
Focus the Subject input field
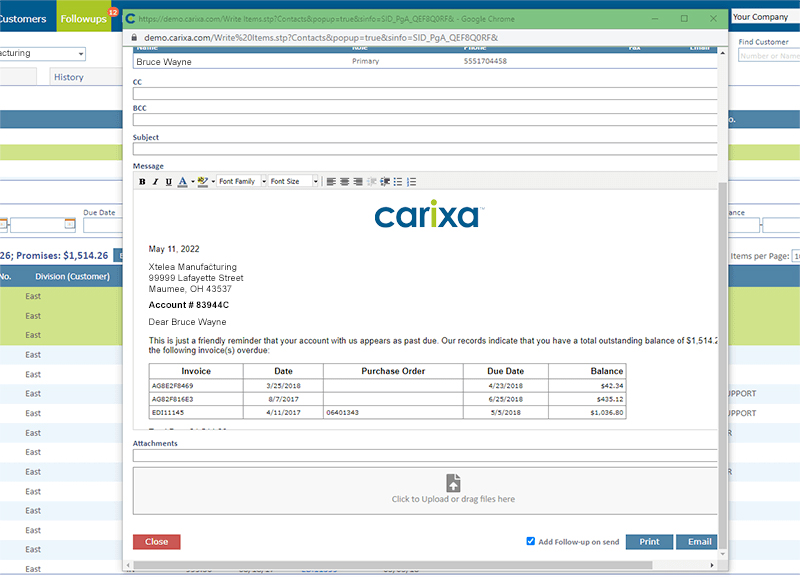pos(425,149)
